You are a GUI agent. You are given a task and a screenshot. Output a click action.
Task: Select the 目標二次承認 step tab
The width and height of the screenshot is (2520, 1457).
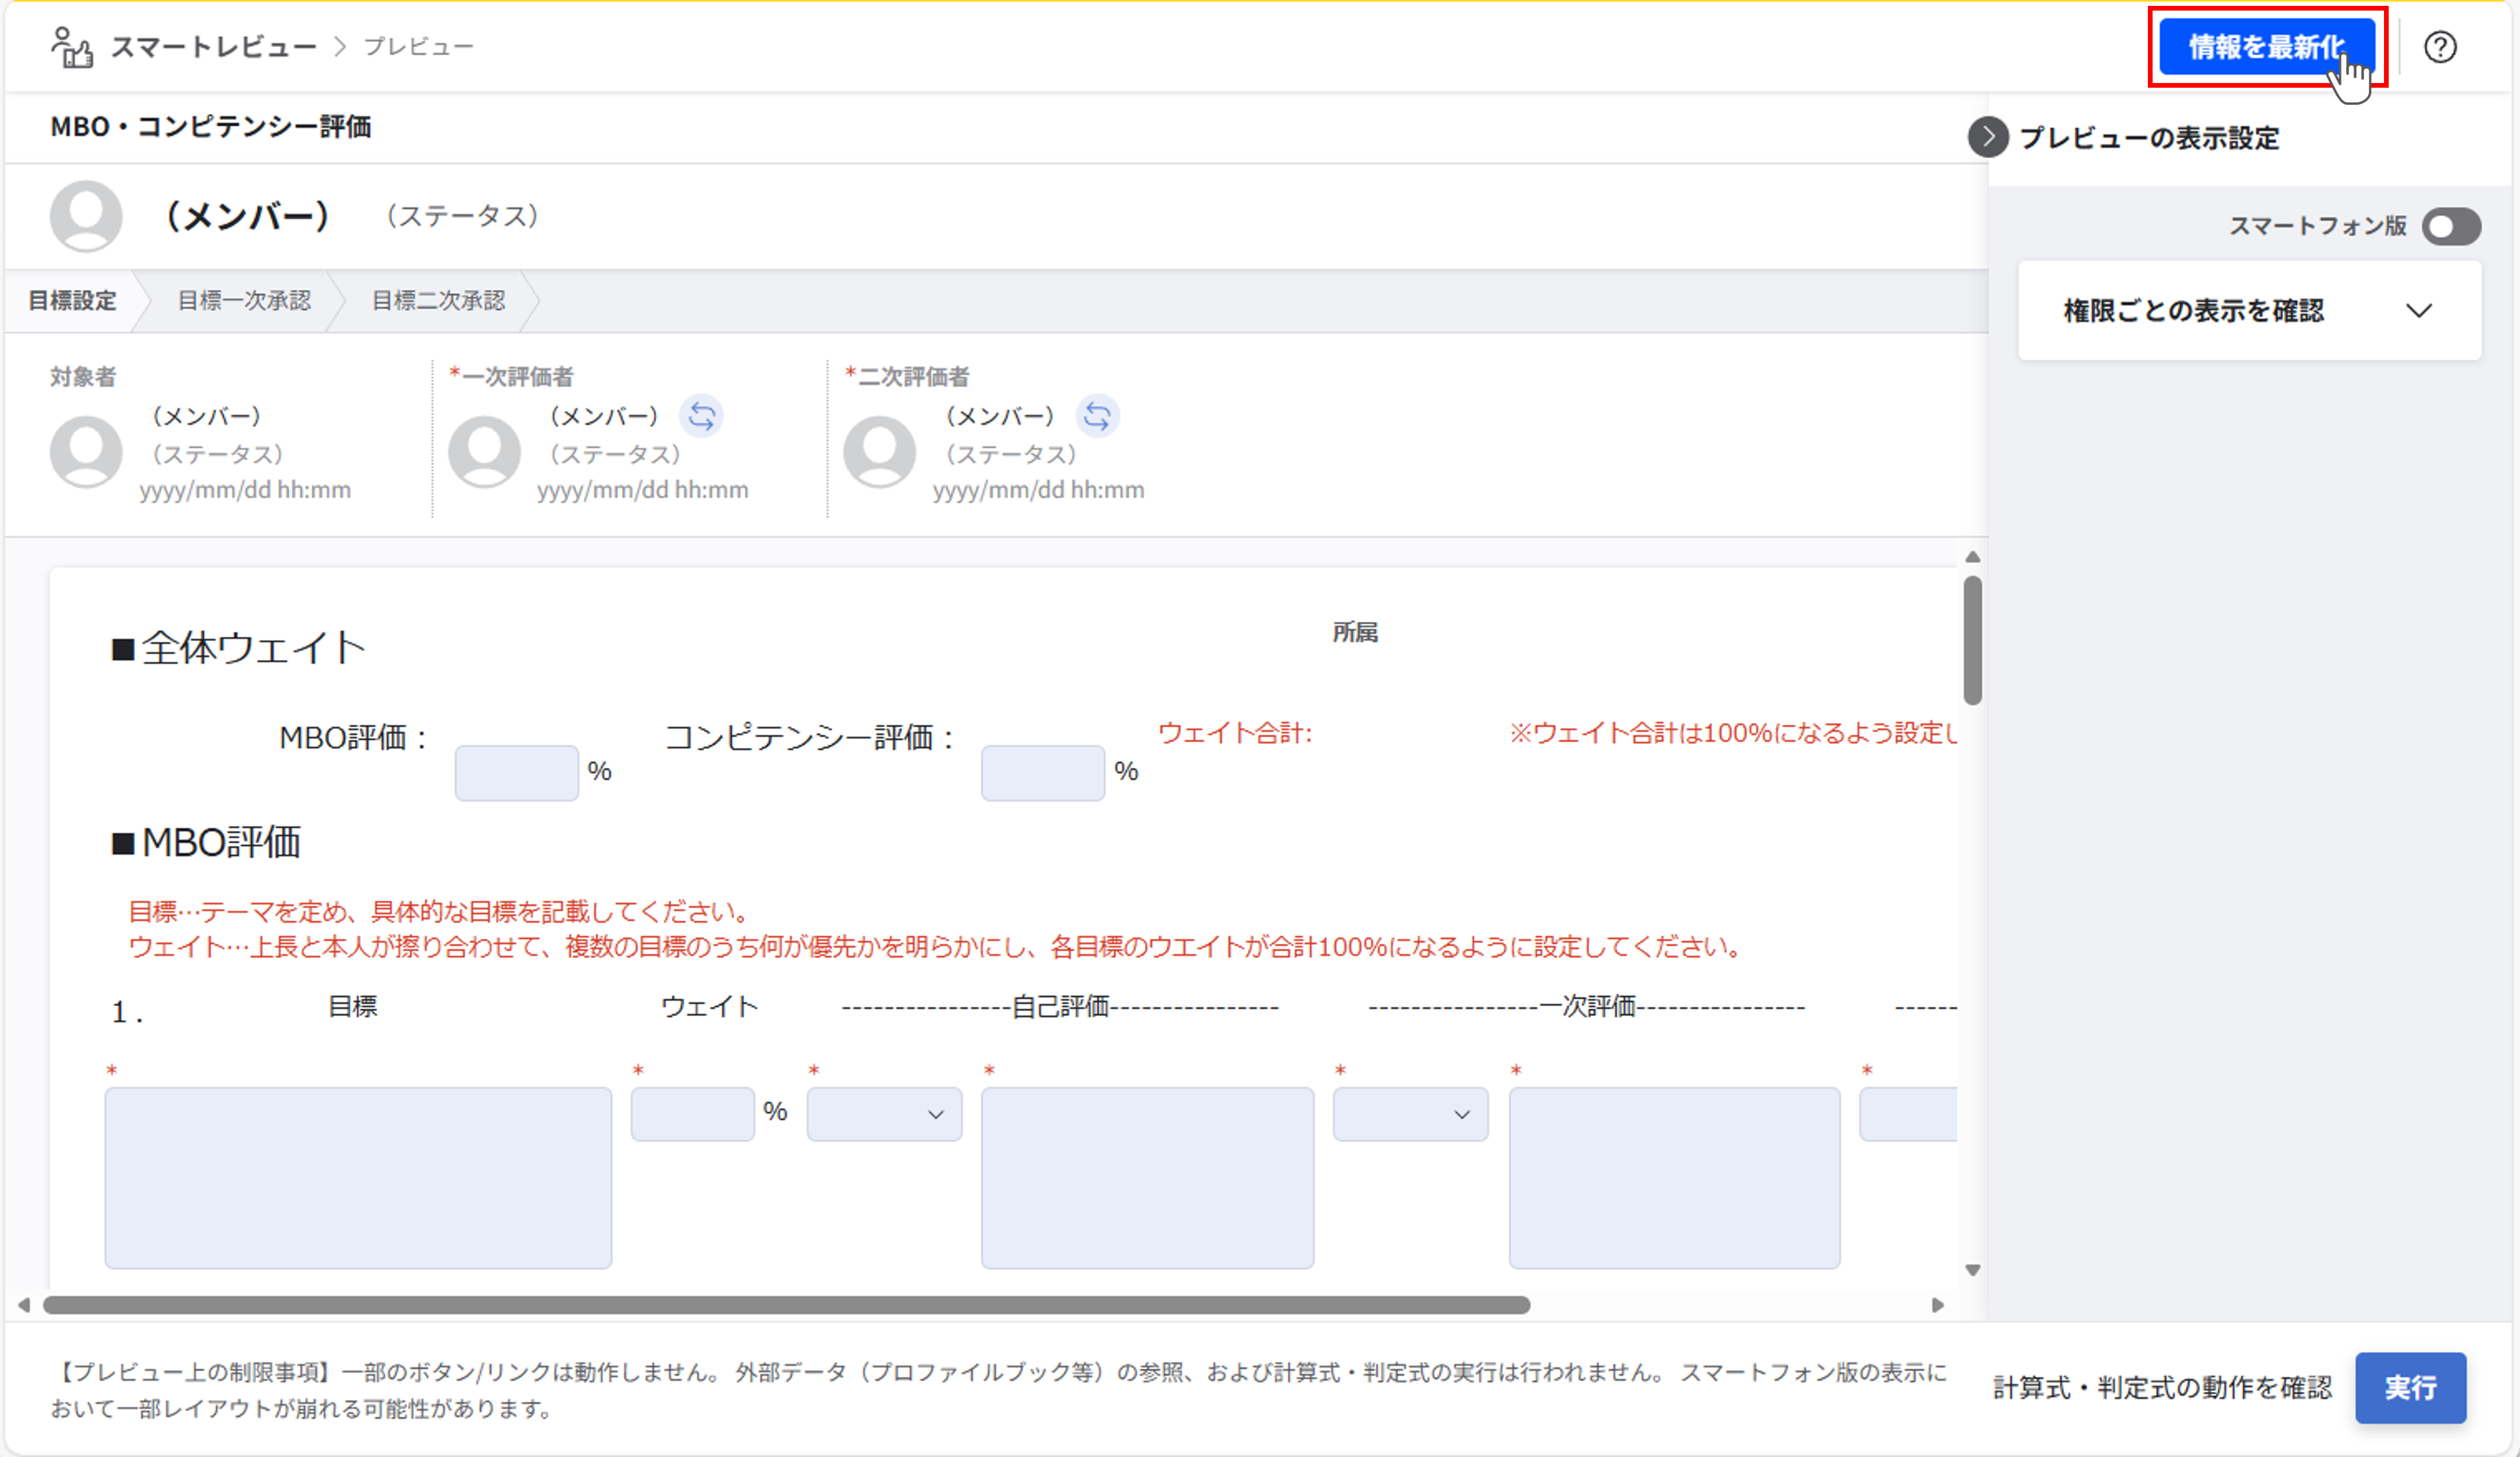[x=438, y=301]
